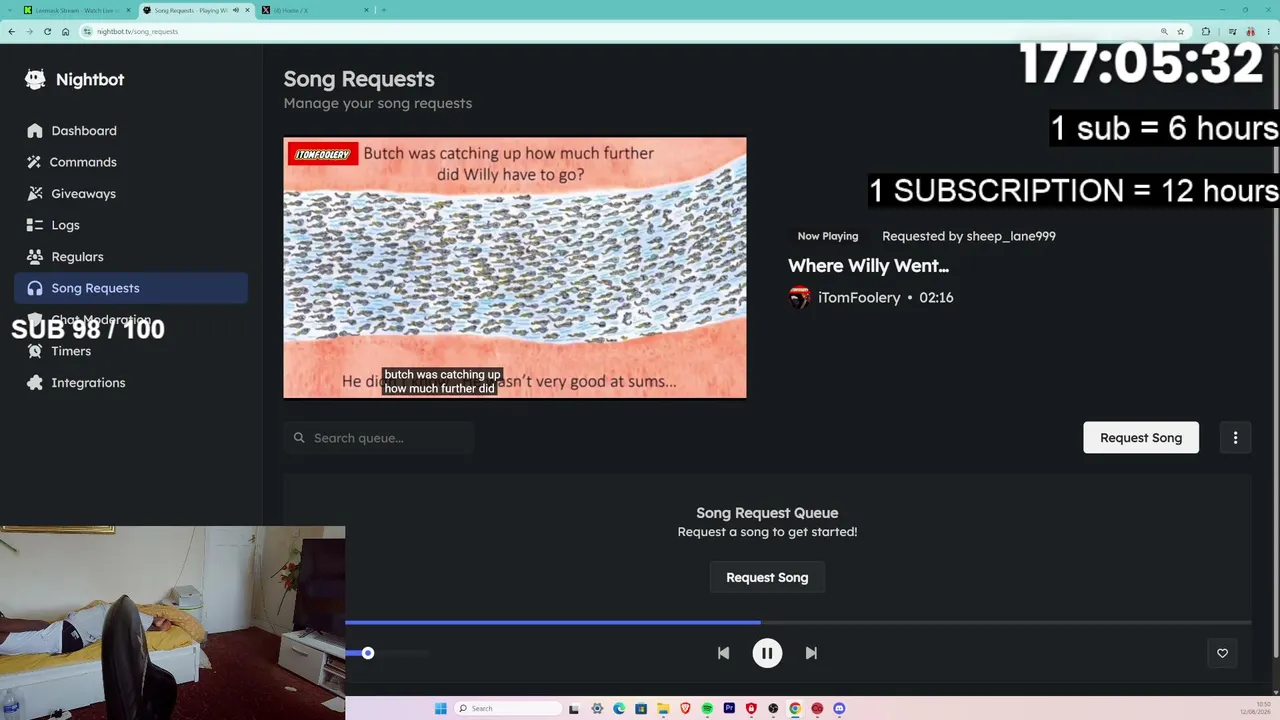
Task: Switch to the Stream browser tab
Action: [76, 10]
